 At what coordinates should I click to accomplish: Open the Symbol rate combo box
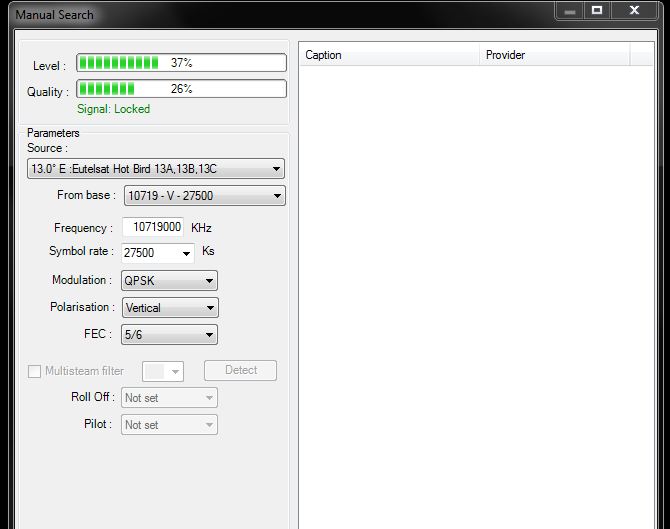point(158,253)
